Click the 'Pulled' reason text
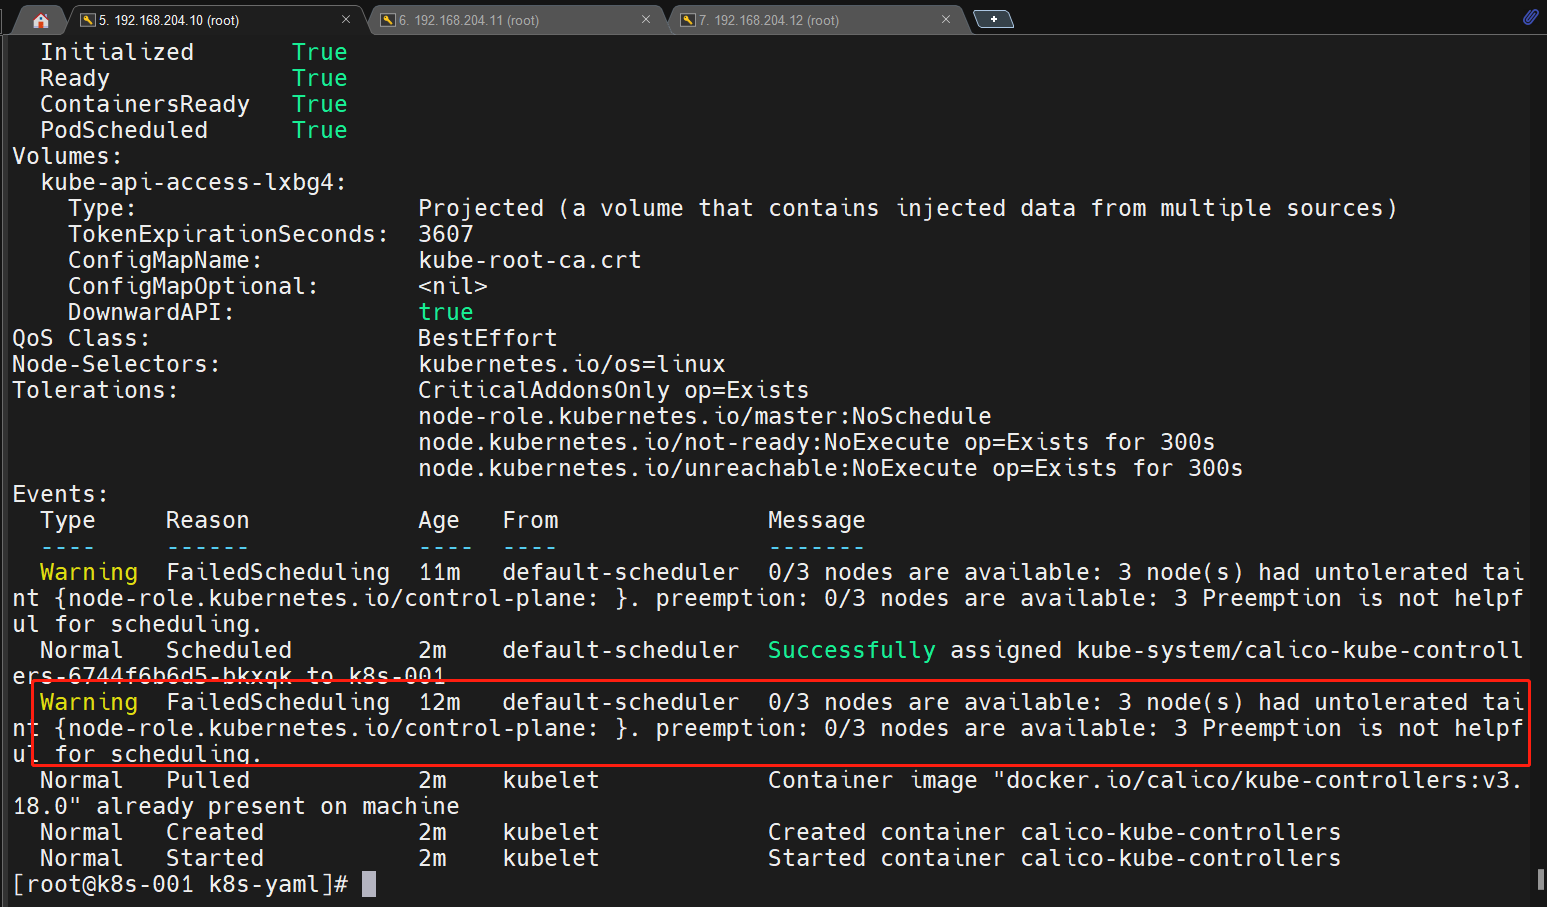 (208, 780)
